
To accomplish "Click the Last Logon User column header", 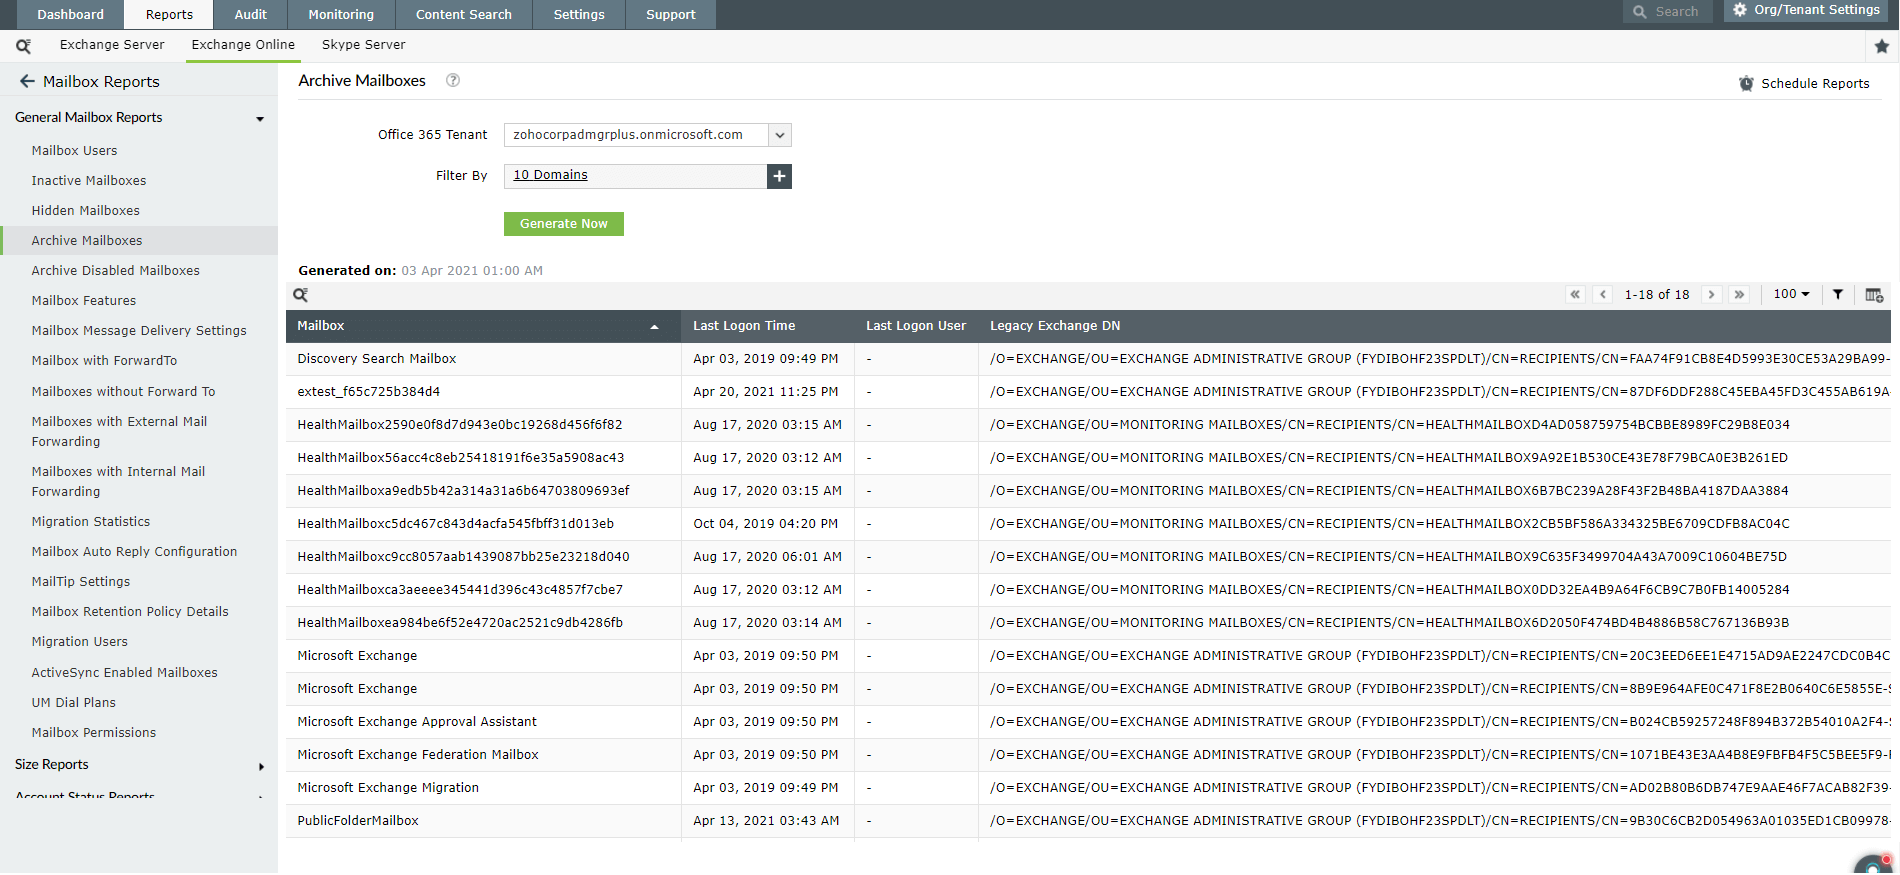I will point(916,326).
